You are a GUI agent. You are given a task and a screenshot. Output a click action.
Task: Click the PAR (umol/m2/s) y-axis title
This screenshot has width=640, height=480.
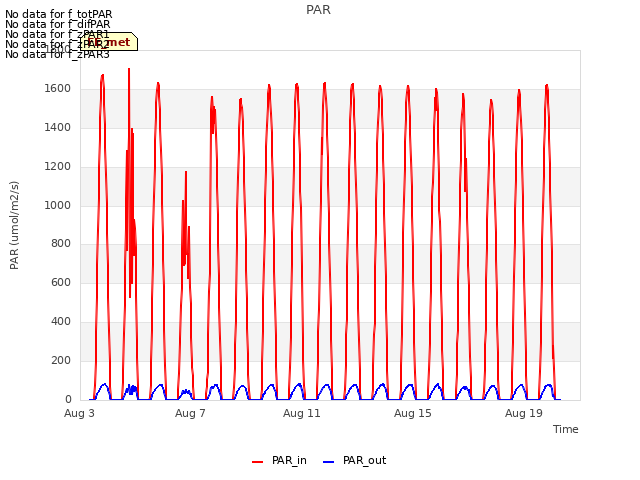(x=14, y=225)
